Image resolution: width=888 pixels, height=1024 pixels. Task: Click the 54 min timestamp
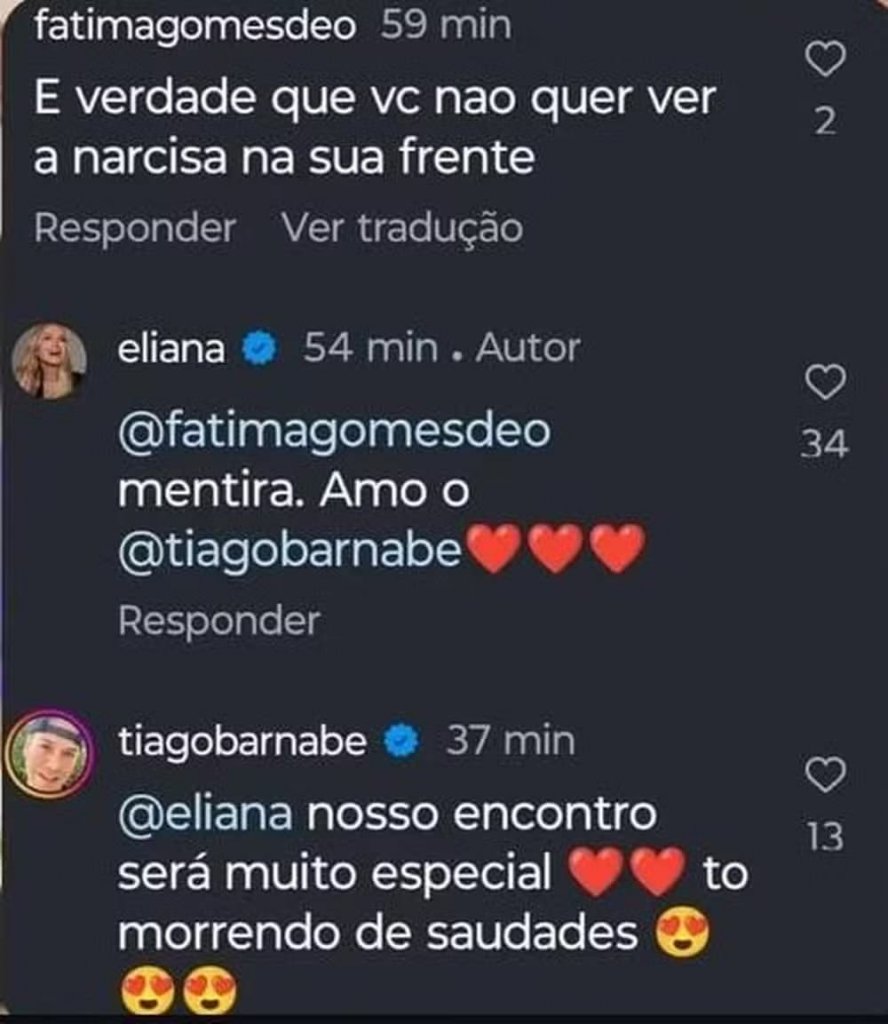(371, 349)
